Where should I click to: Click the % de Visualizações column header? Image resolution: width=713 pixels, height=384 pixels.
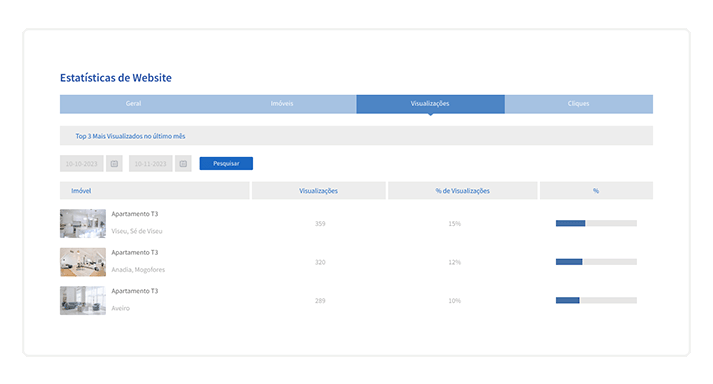pos(462,191)
